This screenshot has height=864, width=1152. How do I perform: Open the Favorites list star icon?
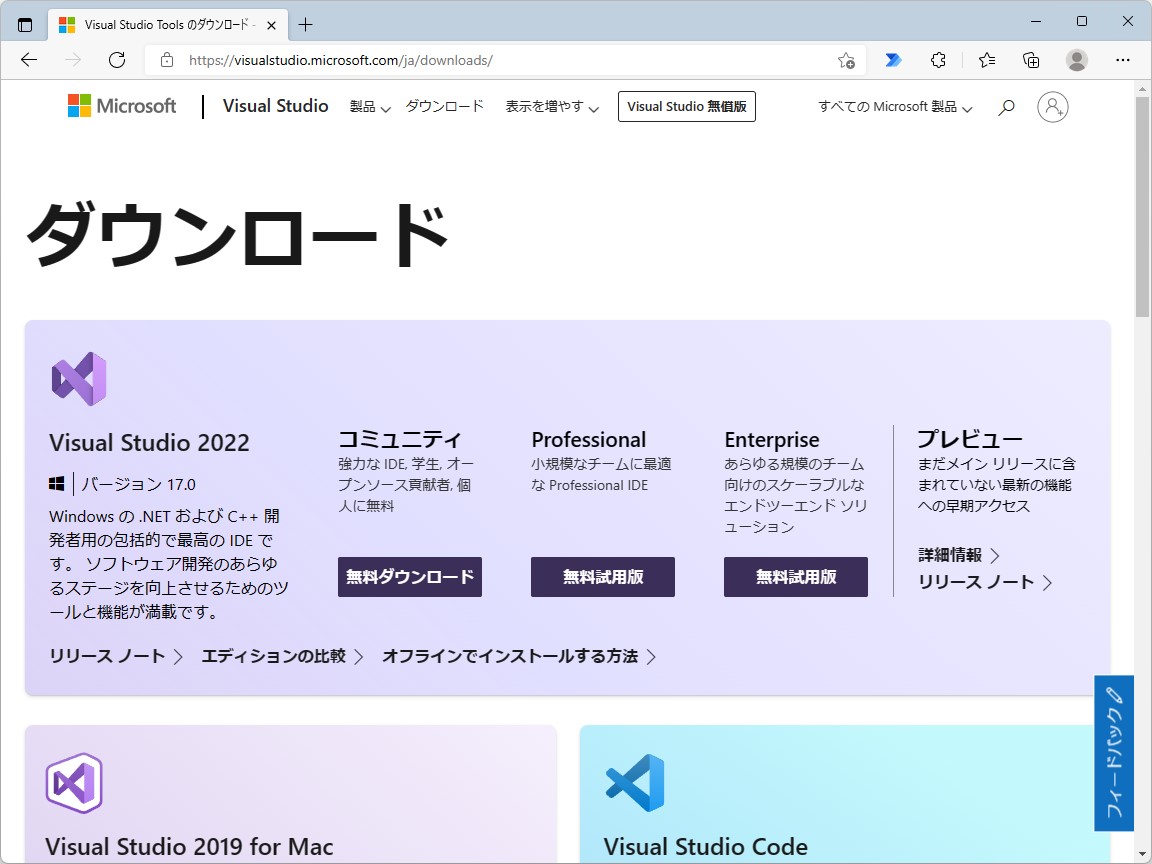(x=986, y=60)
